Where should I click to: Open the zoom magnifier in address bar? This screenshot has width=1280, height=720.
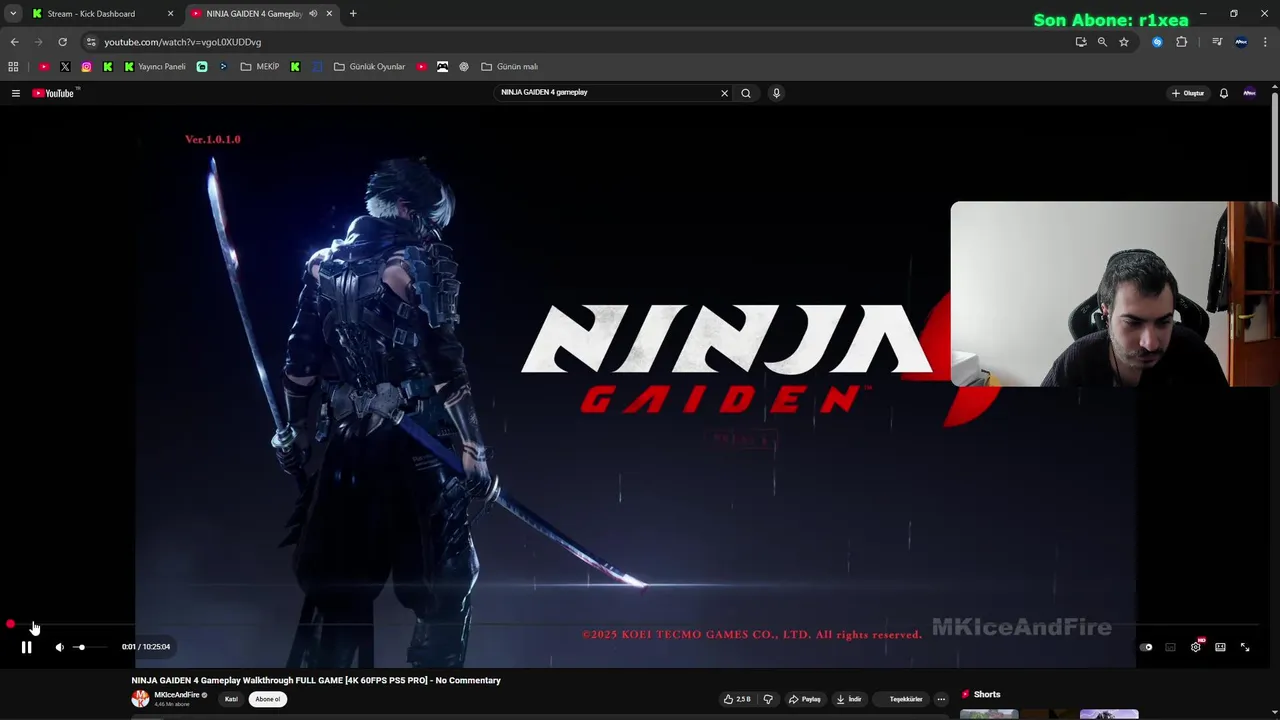pyautogui.click(x=1102, y=42)
